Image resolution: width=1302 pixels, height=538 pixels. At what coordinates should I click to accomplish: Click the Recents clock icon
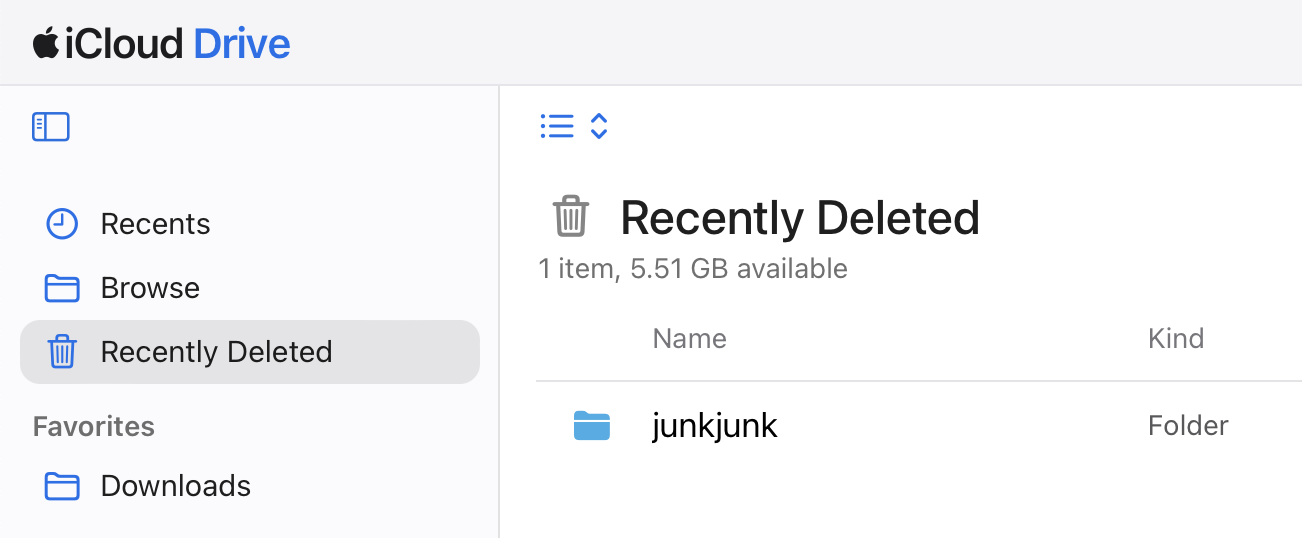point(62,224)
